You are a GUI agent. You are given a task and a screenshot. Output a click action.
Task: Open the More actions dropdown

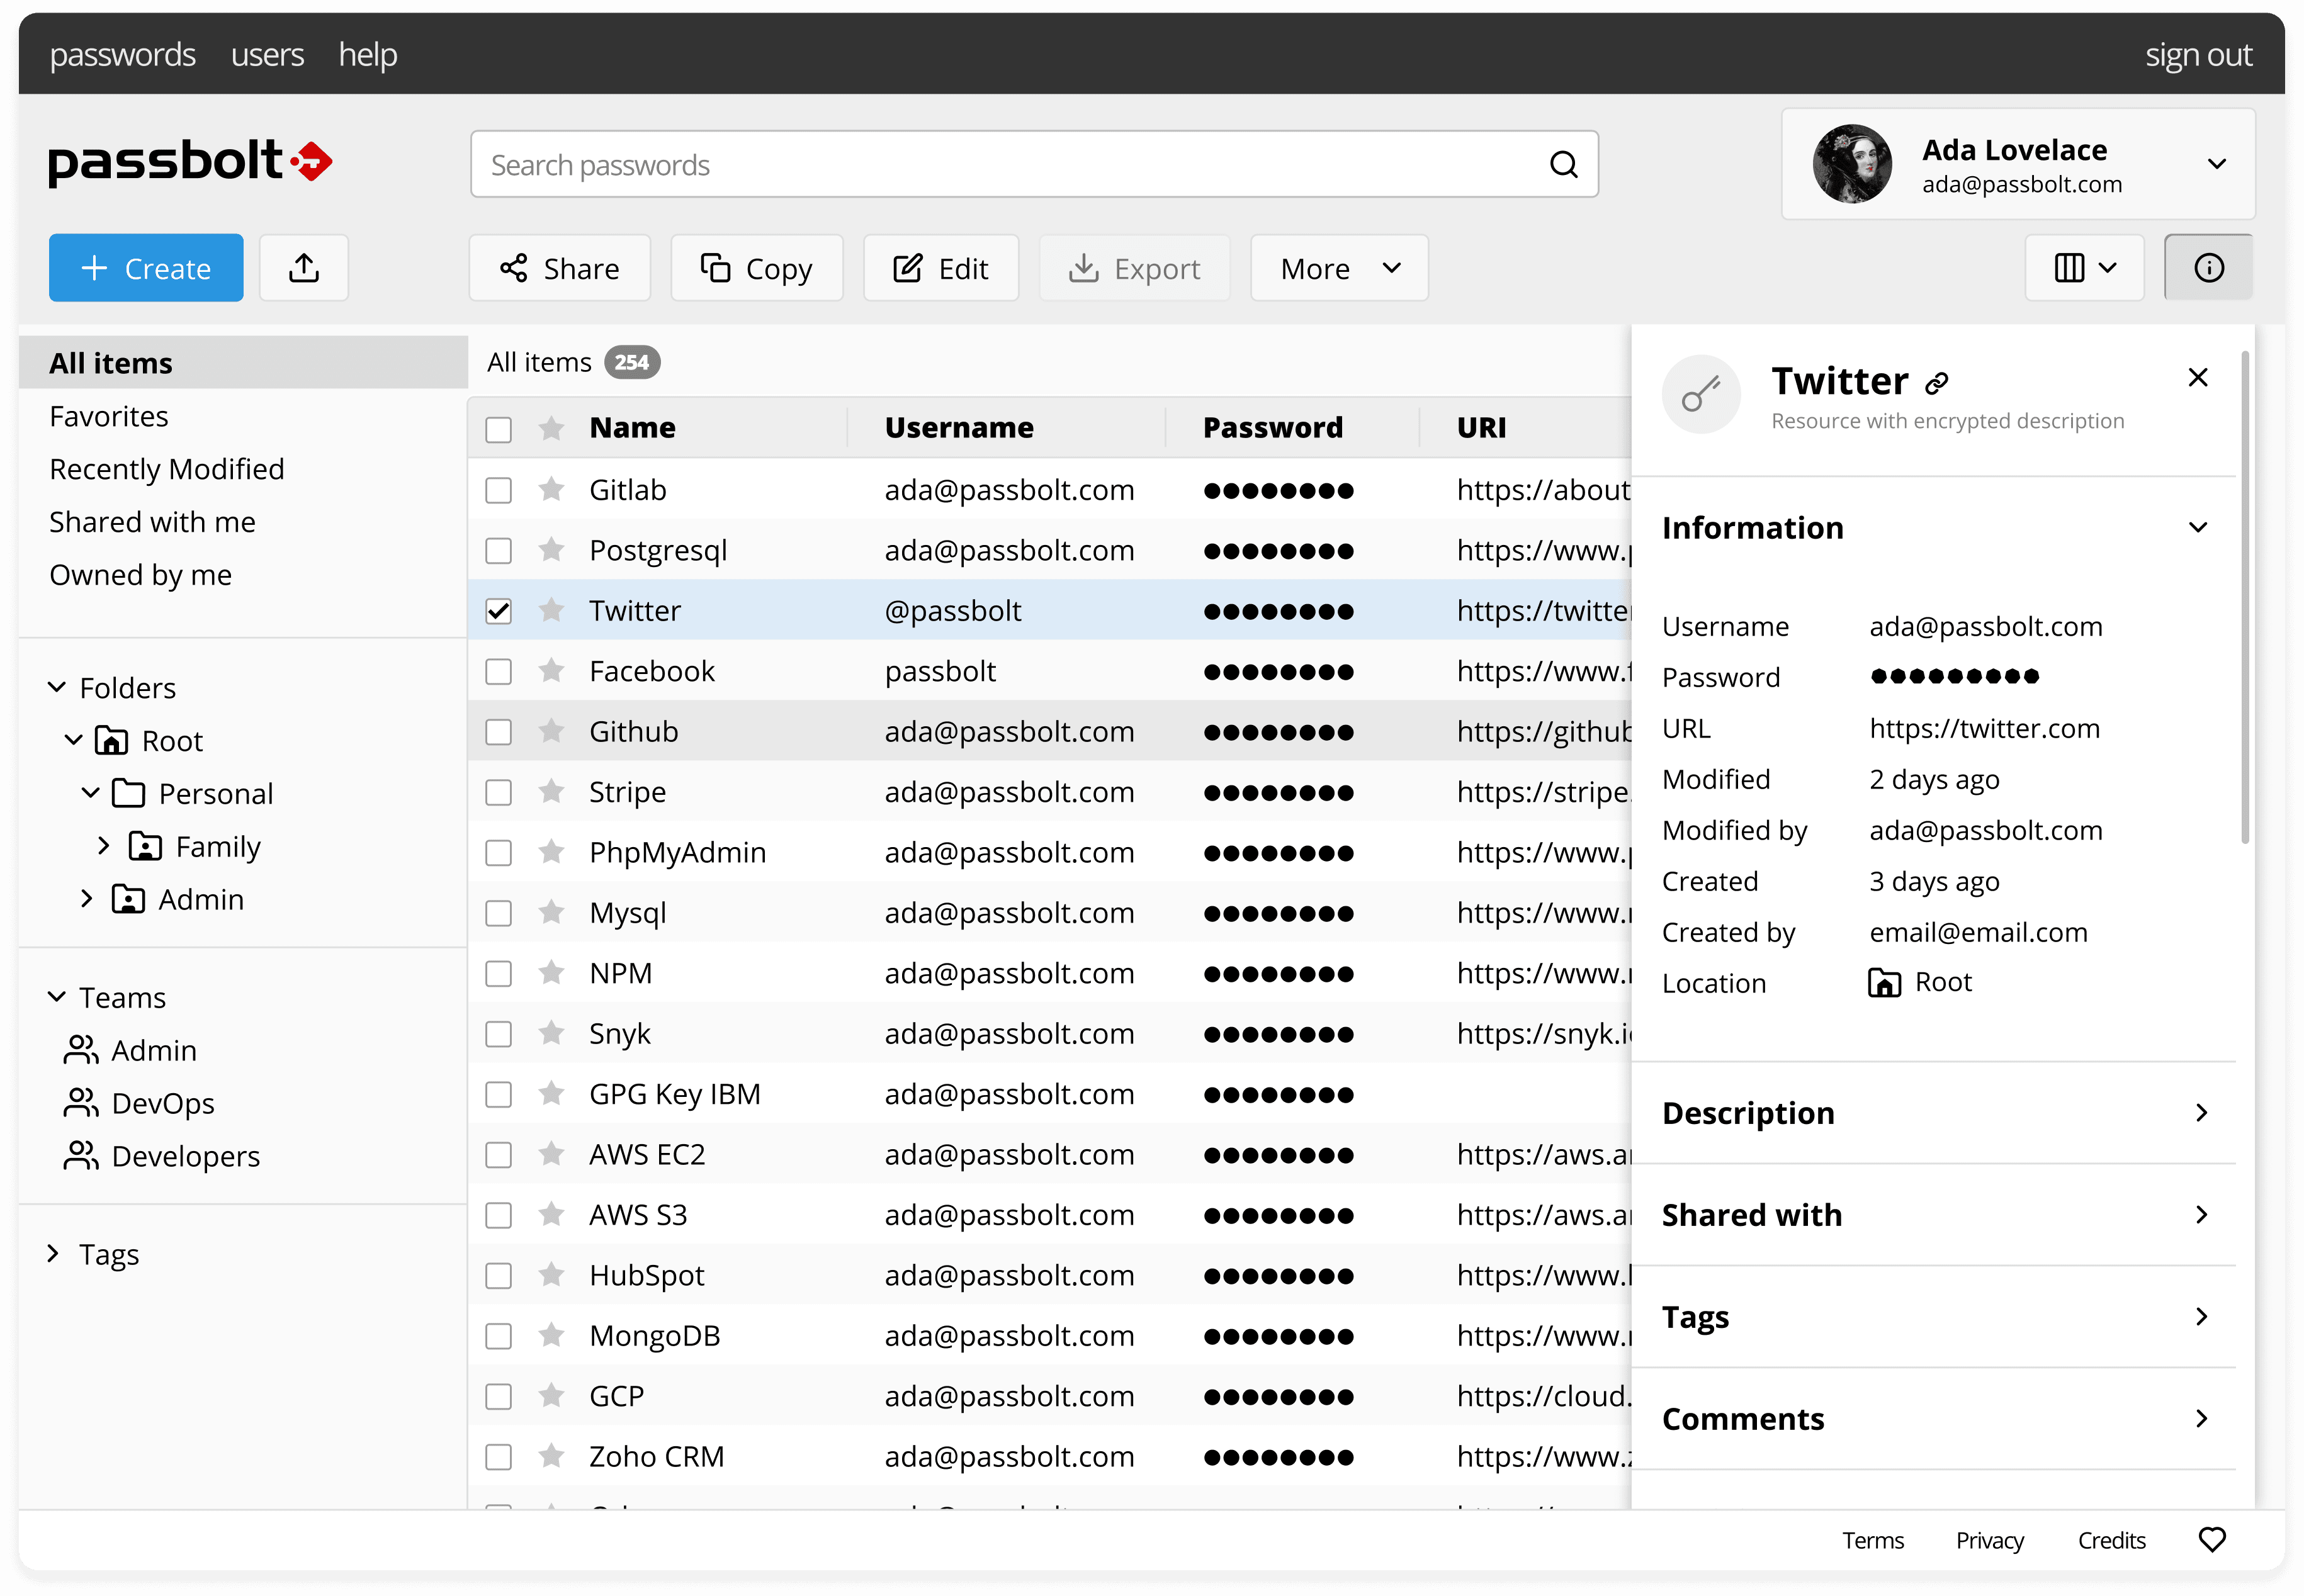[1338, 267]
